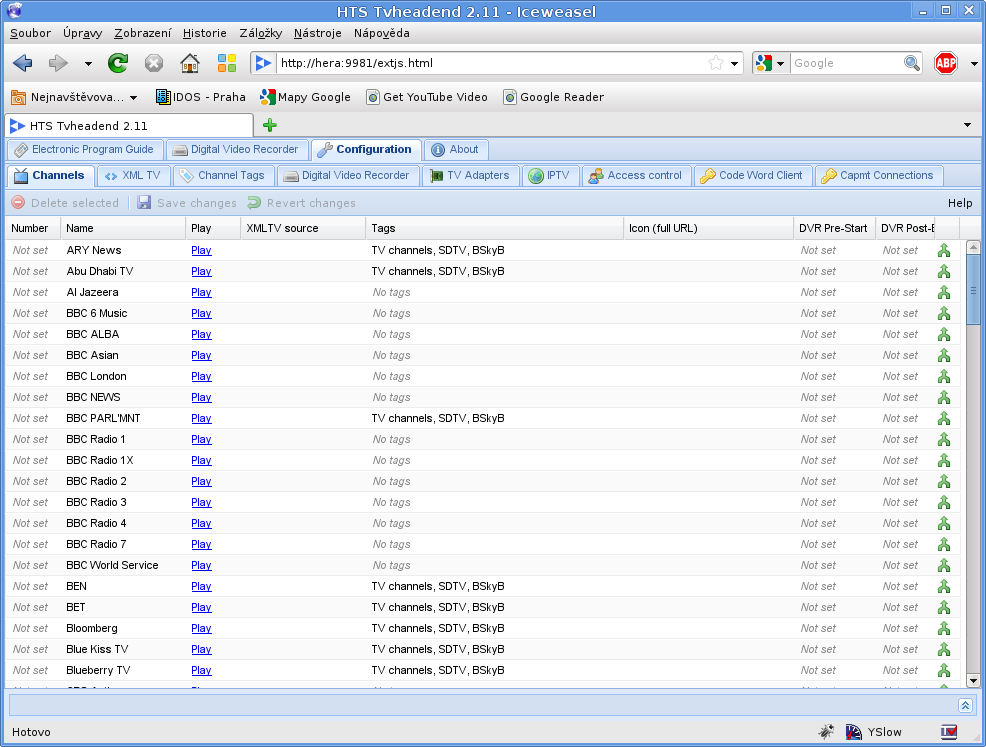
Task: Click the channel grid vertical scrollbar thumb
Action: pyautogui.click(x=973, y=289)
